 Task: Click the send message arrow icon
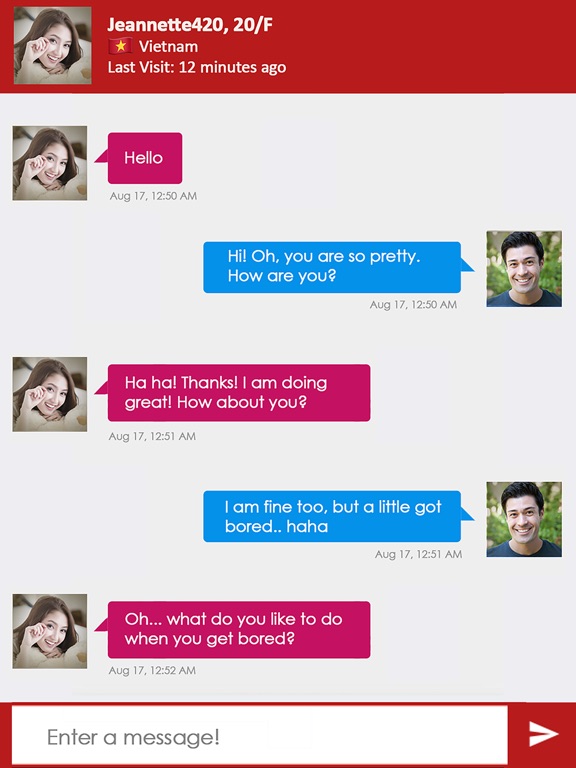[x=543, y=734]
